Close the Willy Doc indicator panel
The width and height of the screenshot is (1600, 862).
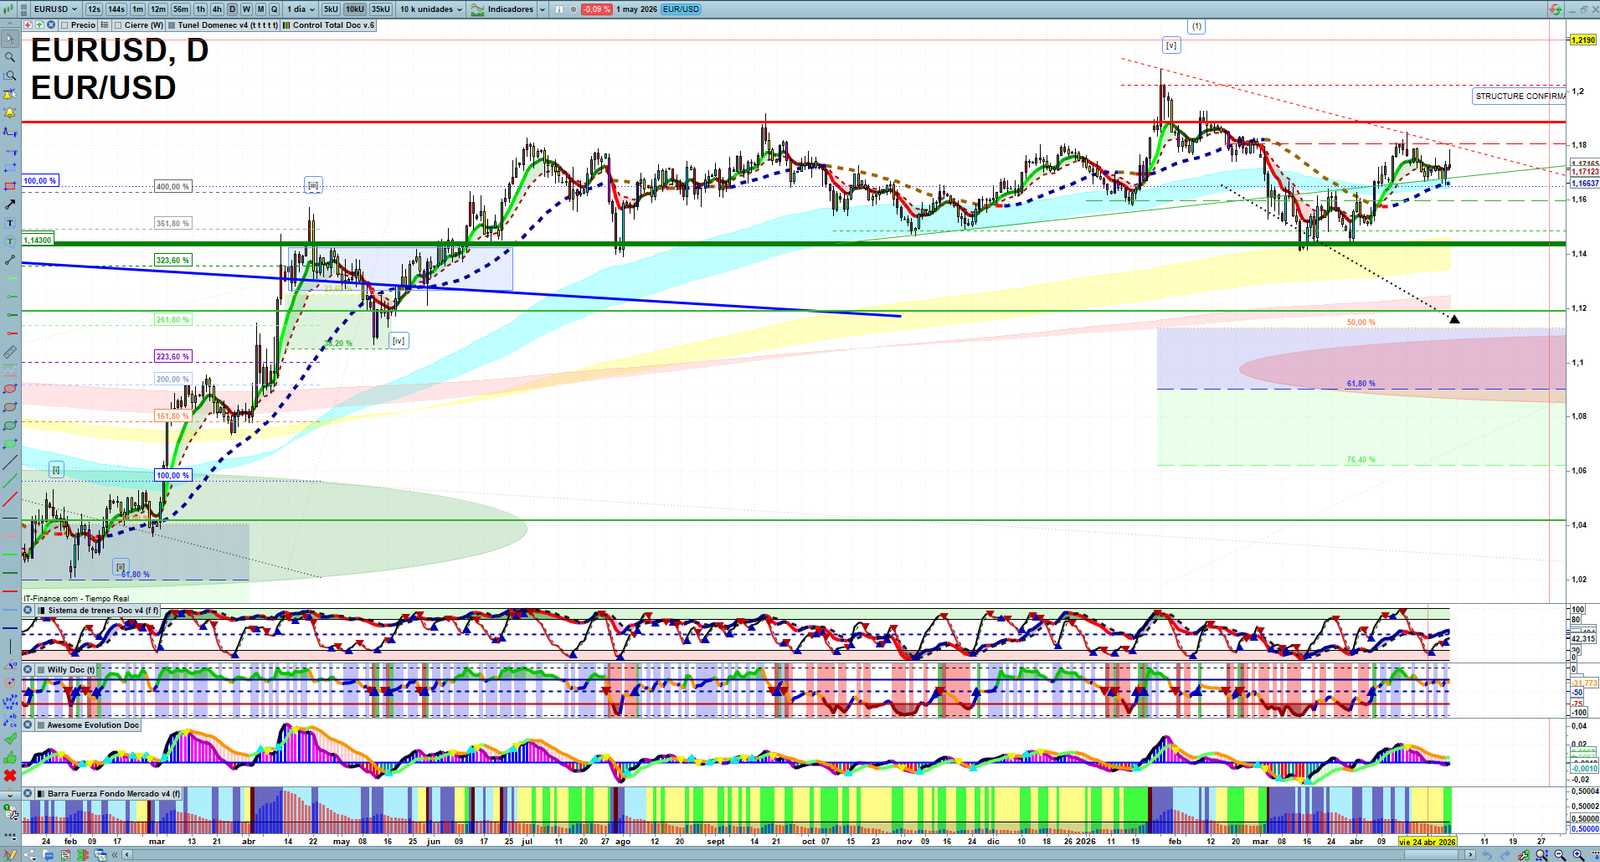point(28,670)
